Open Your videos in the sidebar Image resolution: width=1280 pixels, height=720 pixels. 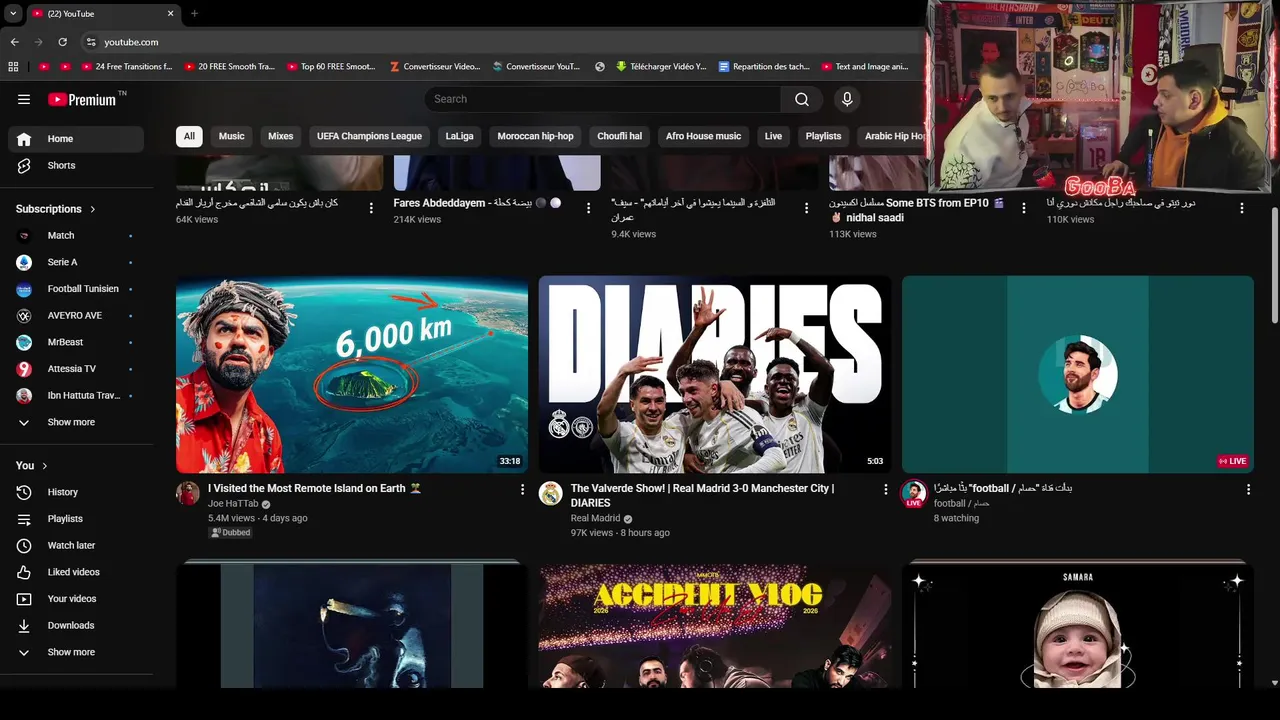coord(76,599)
